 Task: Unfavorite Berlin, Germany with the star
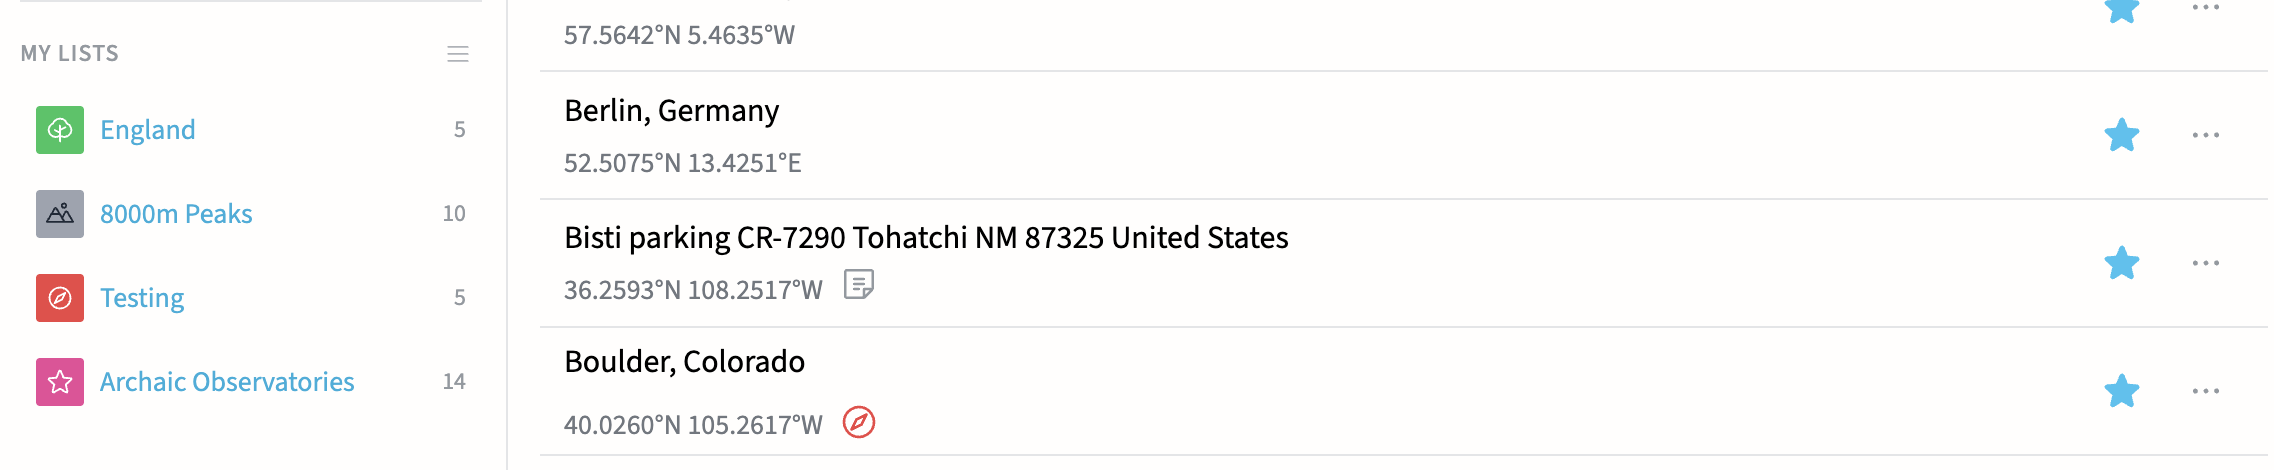pos(2121,135)
